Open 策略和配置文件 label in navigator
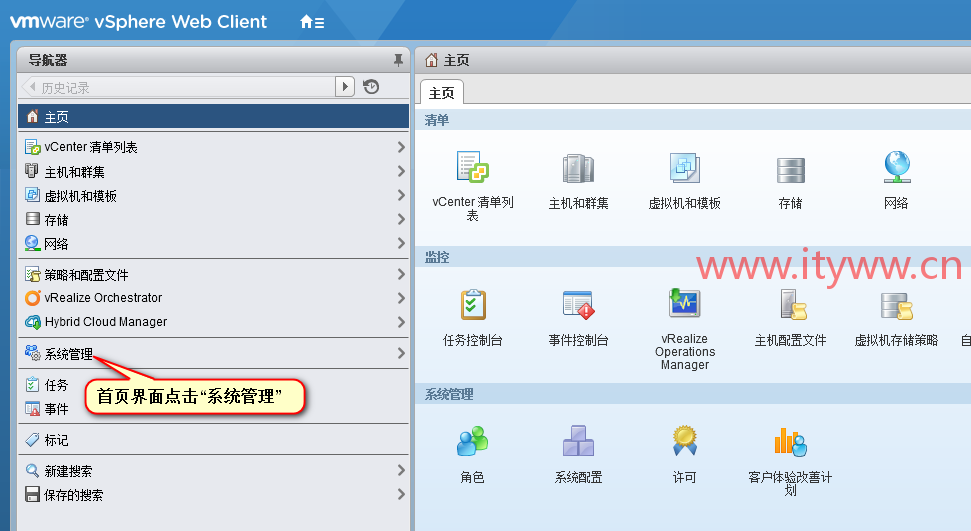The image size is (971, 531). (87, 274)
